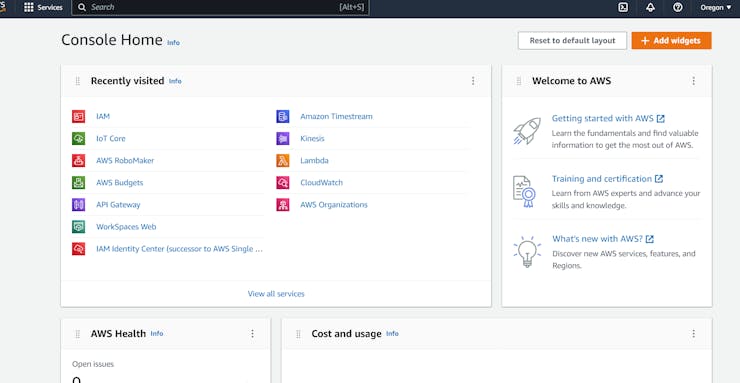Viewport: 740px width, 383px height.
Task: Open the notifications bell
Action: [650, 8]
